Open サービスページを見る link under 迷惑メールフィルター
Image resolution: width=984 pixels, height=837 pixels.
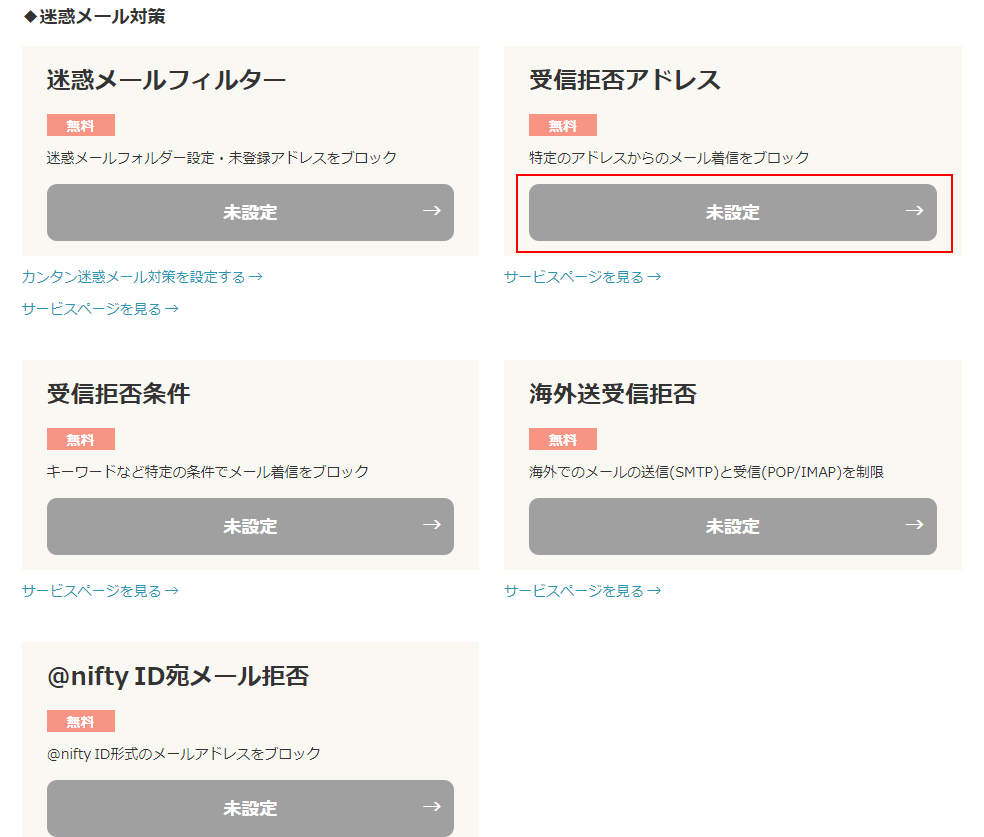click(x=100, y=309)
